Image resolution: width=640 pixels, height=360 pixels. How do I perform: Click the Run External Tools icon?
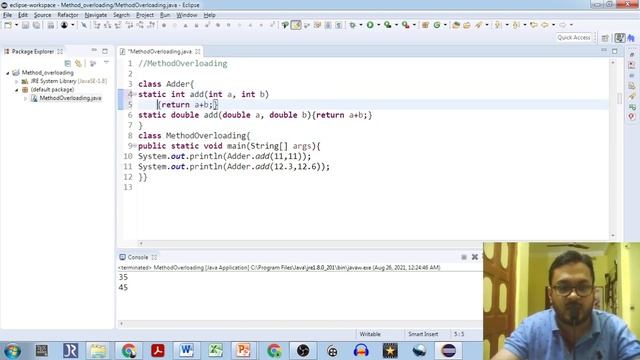pyautogui.click(x=405, y=25)
